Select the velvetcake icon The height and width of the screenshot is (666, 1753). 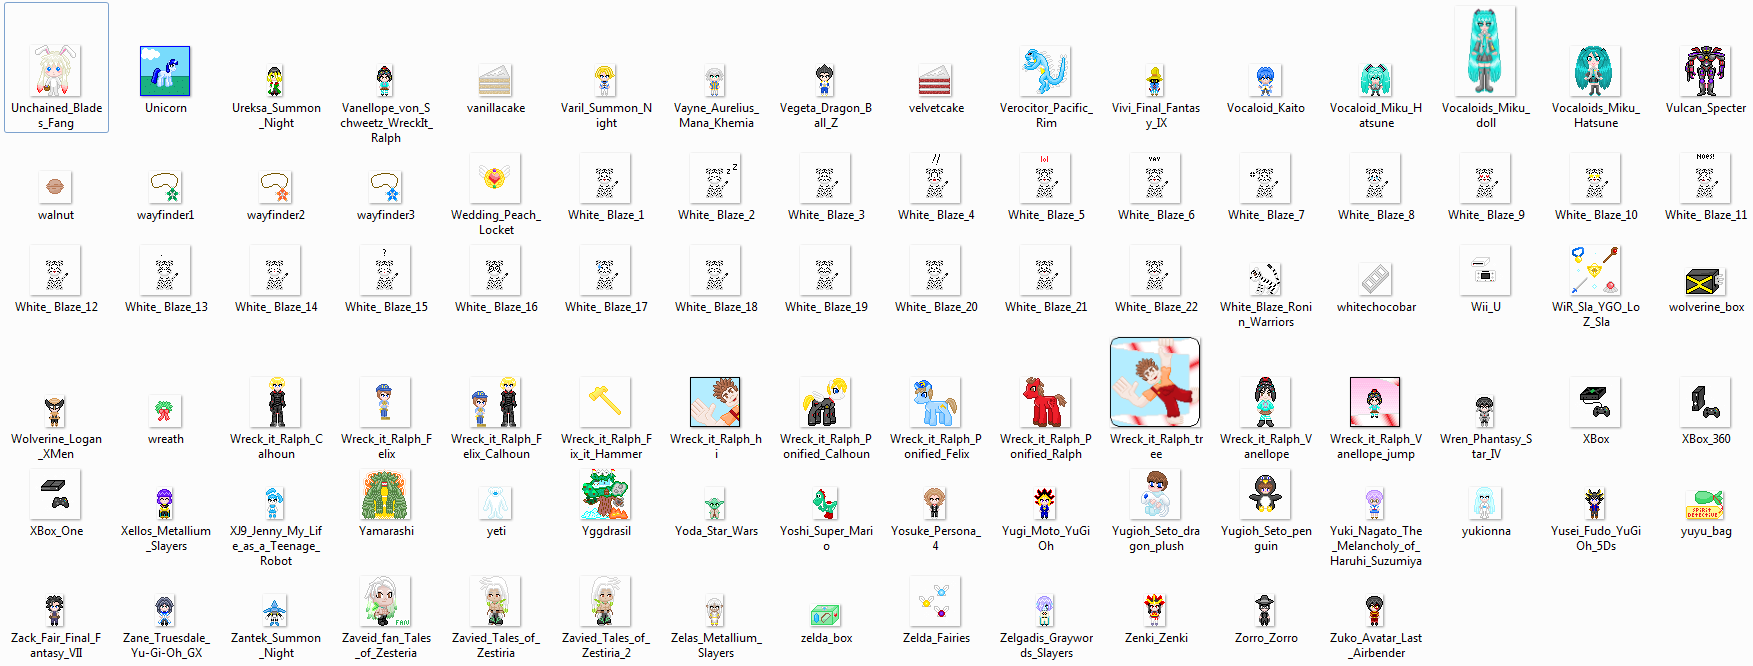pos(935,80)
